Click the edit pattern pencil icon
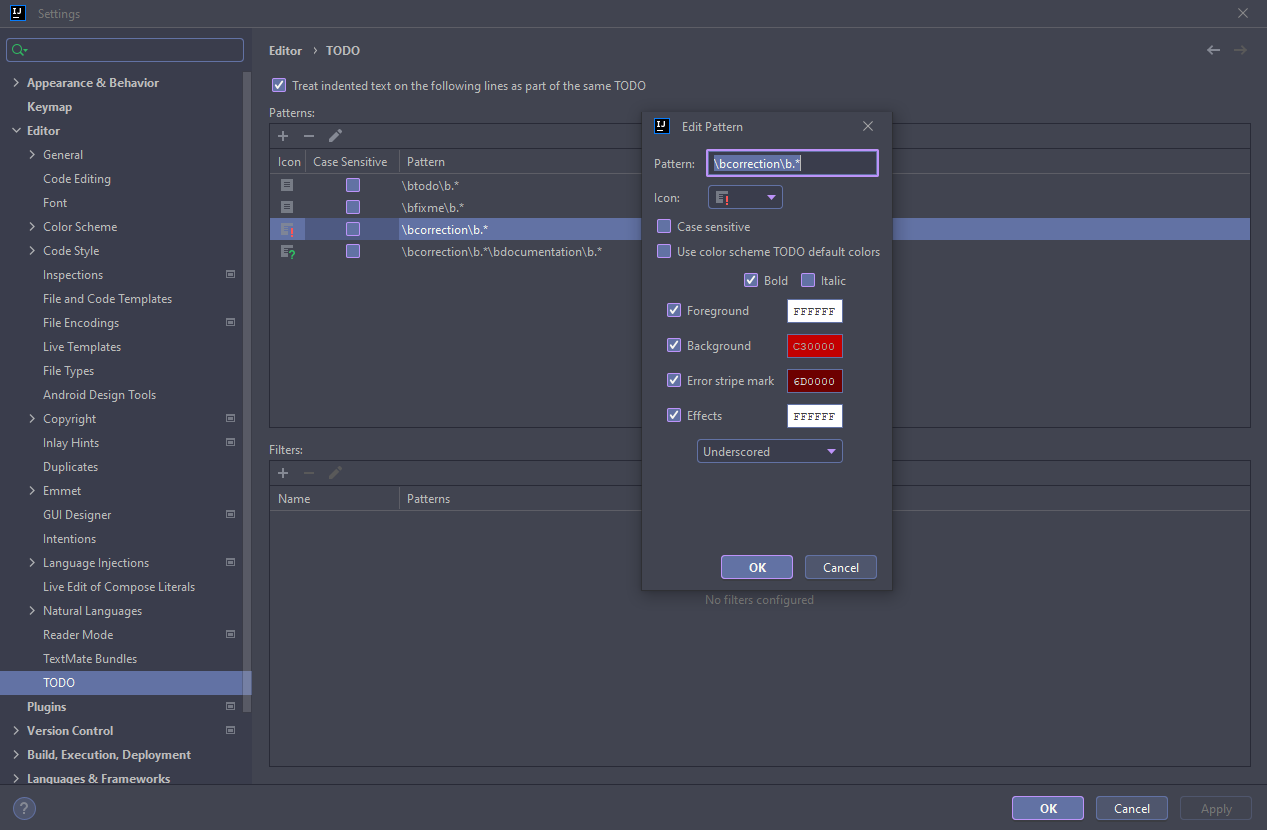 tap(335, 136)
